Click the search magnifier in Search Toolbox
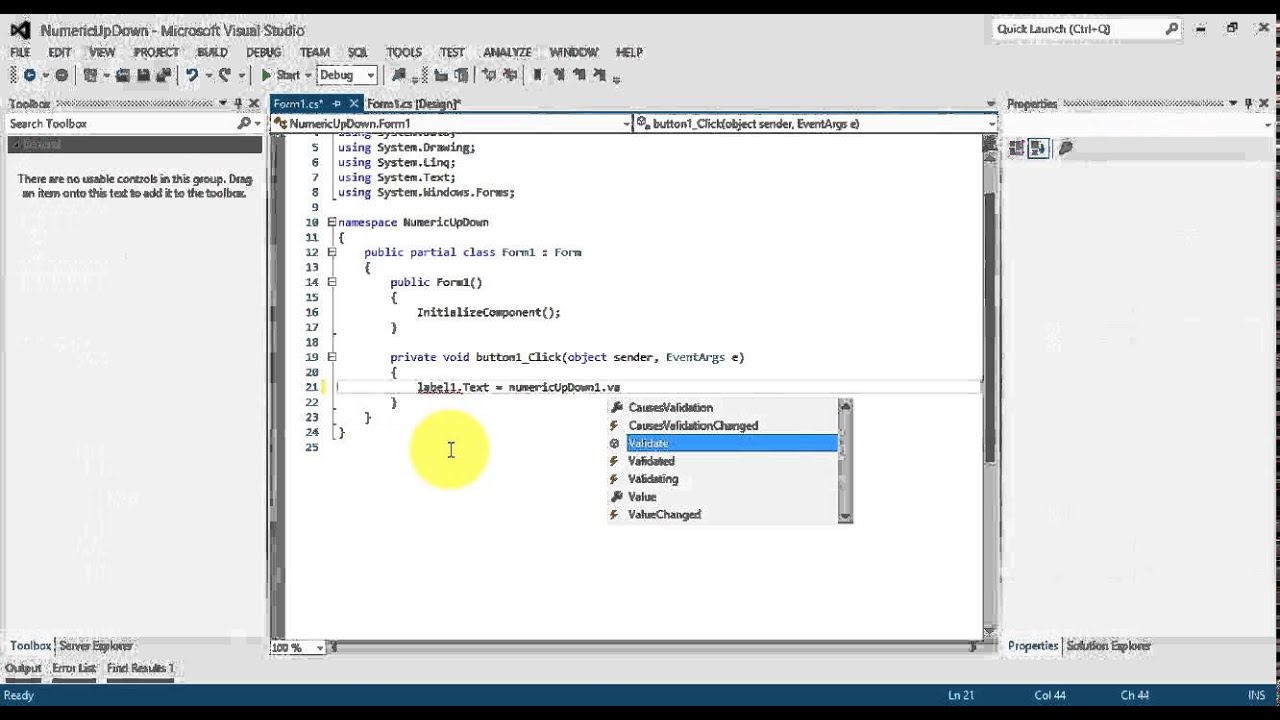The width and height of the screenshot is (1280, 720). (x=243, y=123)
